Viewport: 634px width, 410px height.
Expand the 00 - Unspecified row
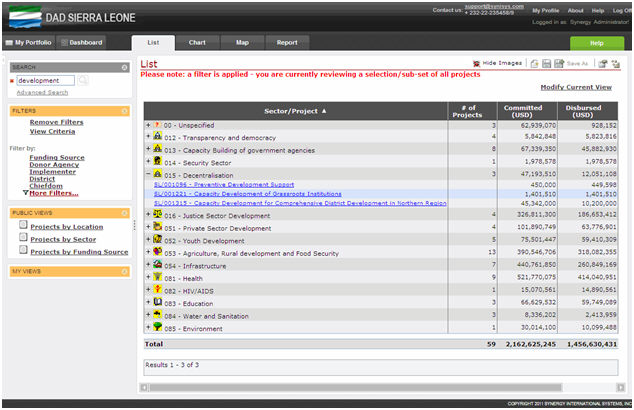pos(148,125)
